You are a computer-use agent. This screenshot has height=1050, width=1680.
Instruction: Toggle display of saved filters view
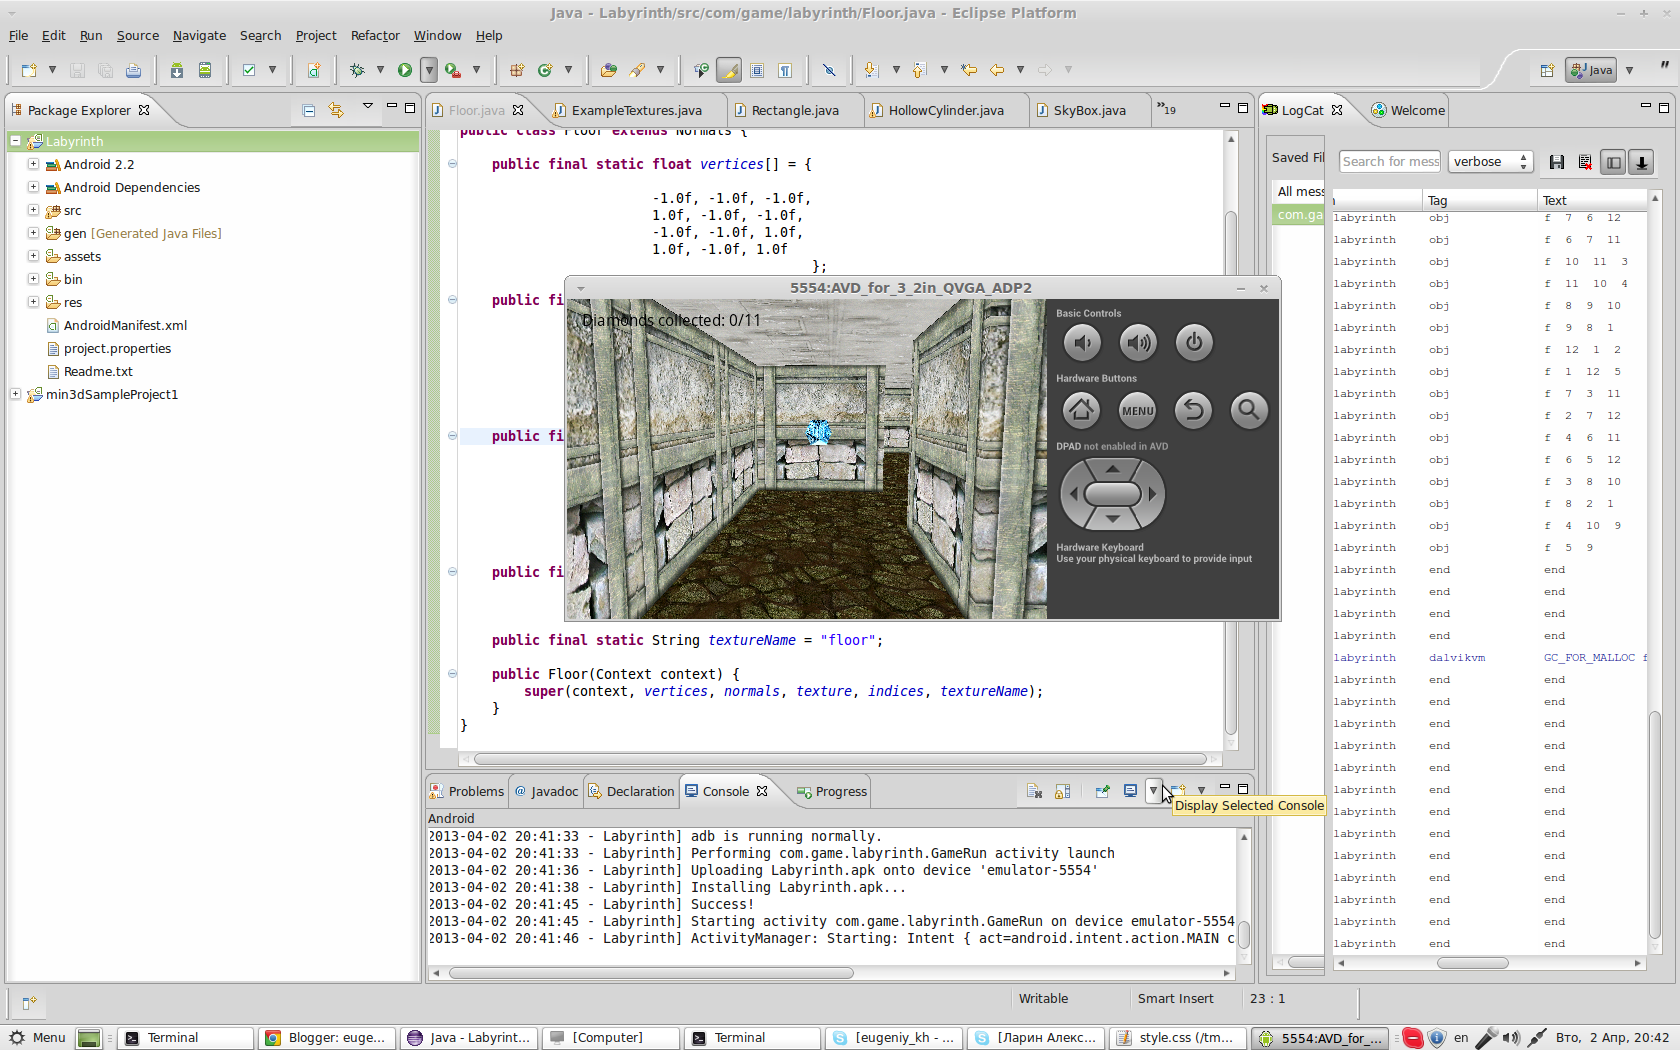pos(1612,162)
